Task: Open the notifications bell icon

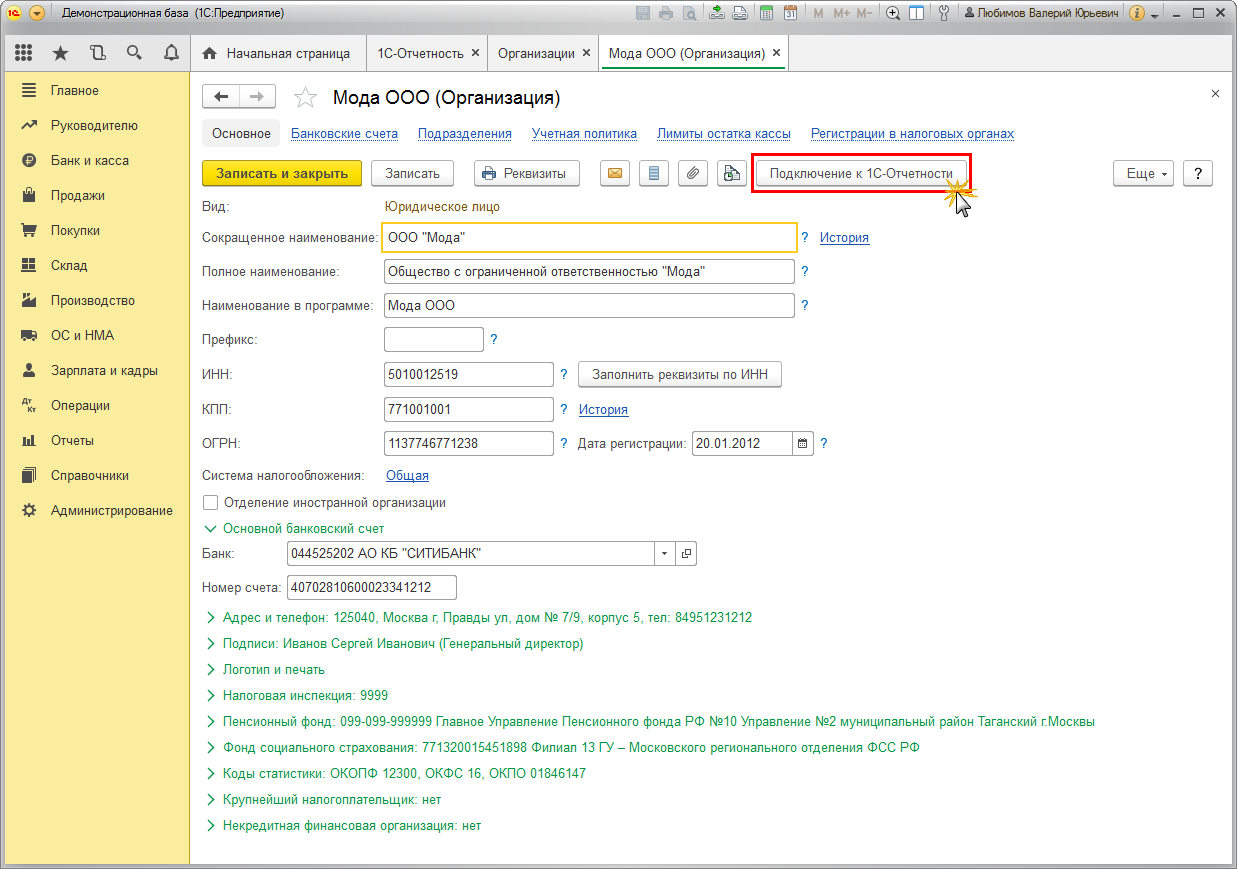Action: [170, 53]
